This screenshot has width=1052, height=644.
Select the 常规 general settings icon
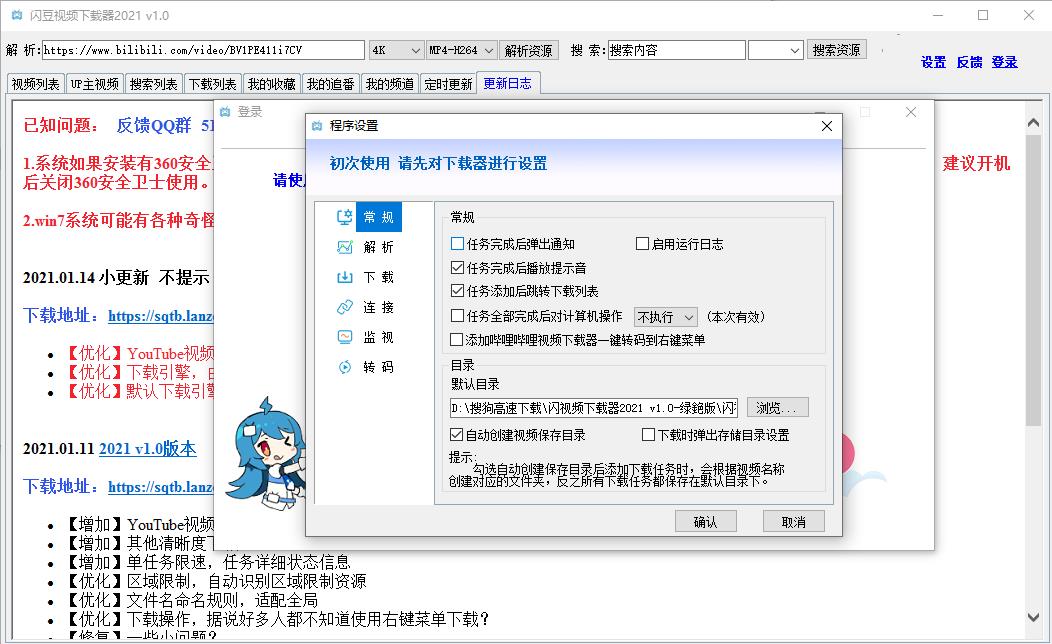point(344,217)
